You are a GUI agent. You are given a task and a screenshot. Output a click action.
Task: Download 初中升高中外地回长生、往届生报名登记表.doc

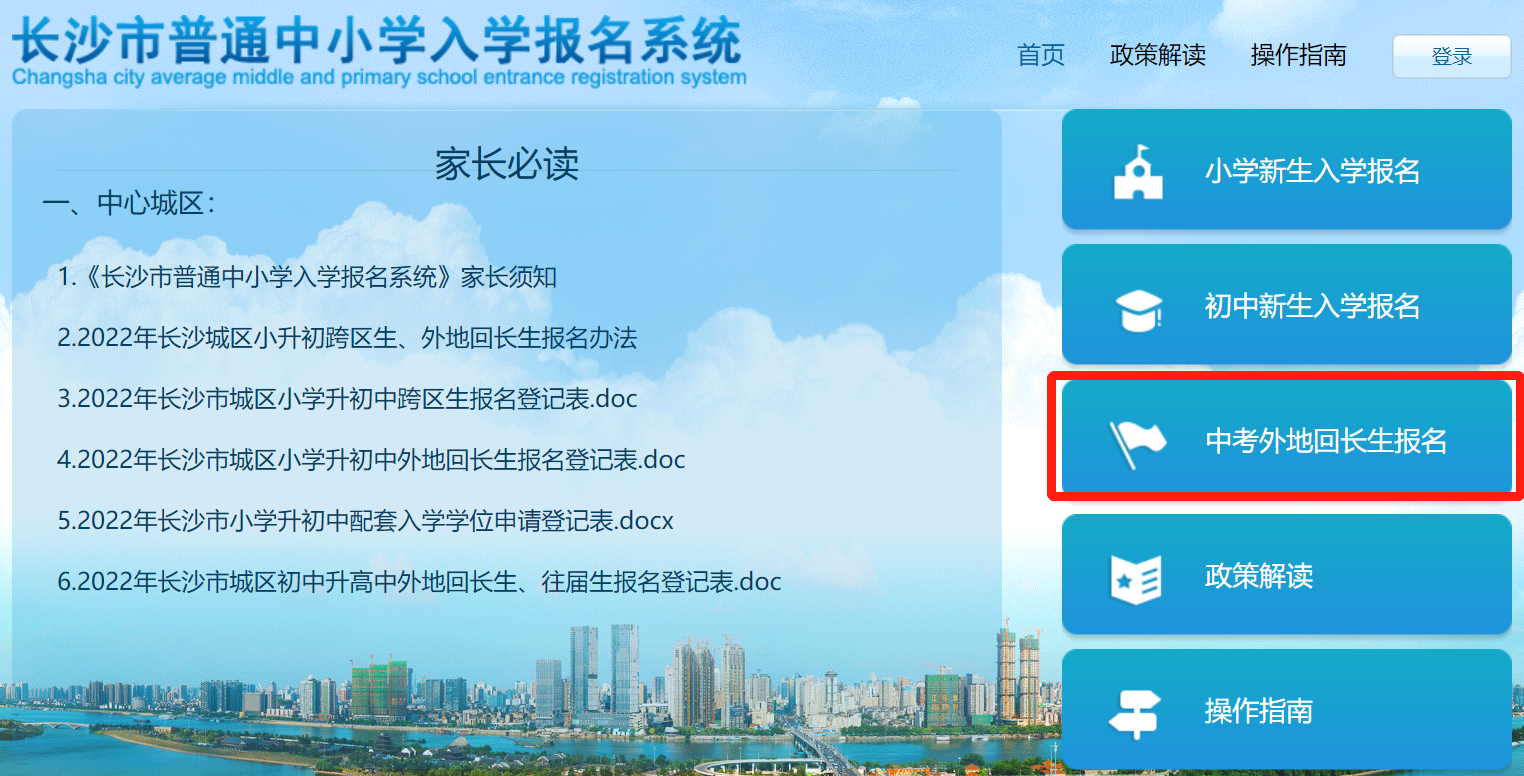(419, 582)
